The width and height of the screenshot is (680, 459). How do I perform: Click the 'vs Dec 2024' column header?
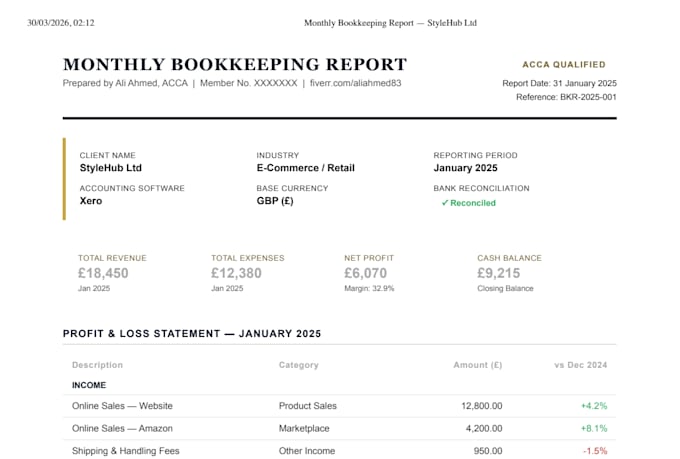coord(581,365)
